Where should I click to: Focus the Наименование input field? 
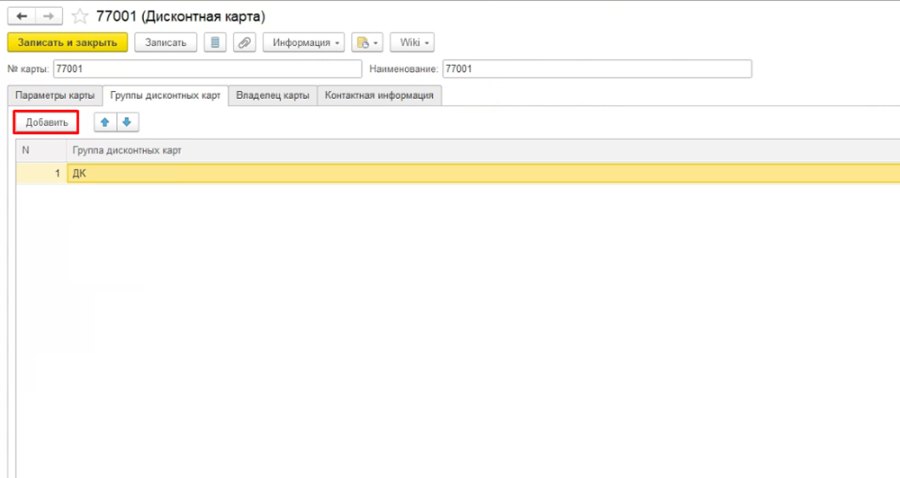[597, 69]
